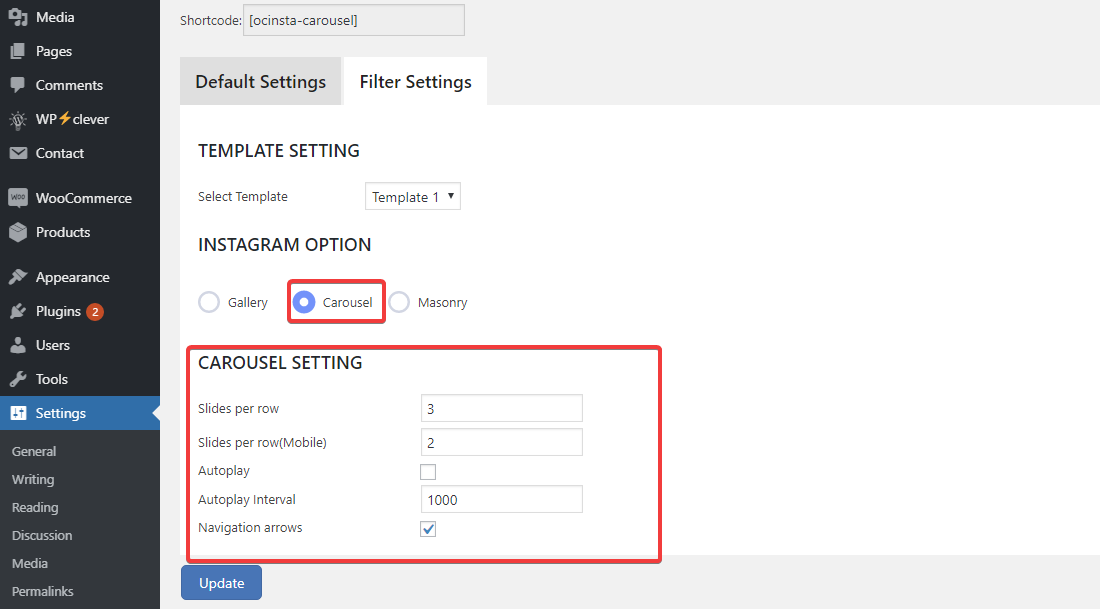Screen dimensions: 1100x609
Task: Click the Slides per row input field
Action: point(501,409)
